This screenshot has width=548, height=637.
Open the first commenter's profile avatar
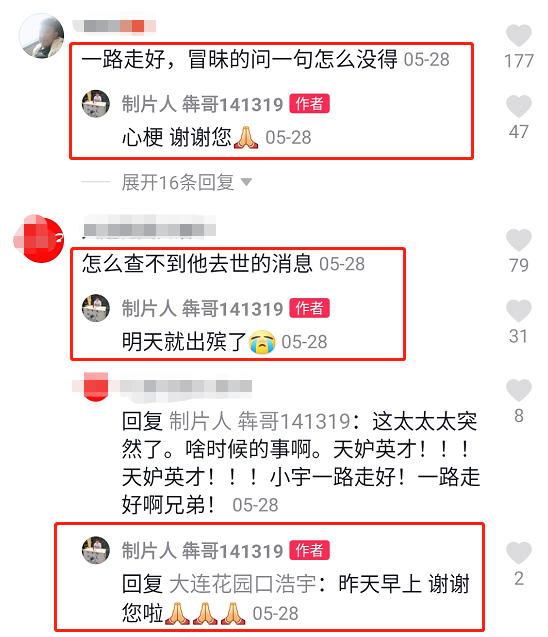41,36
